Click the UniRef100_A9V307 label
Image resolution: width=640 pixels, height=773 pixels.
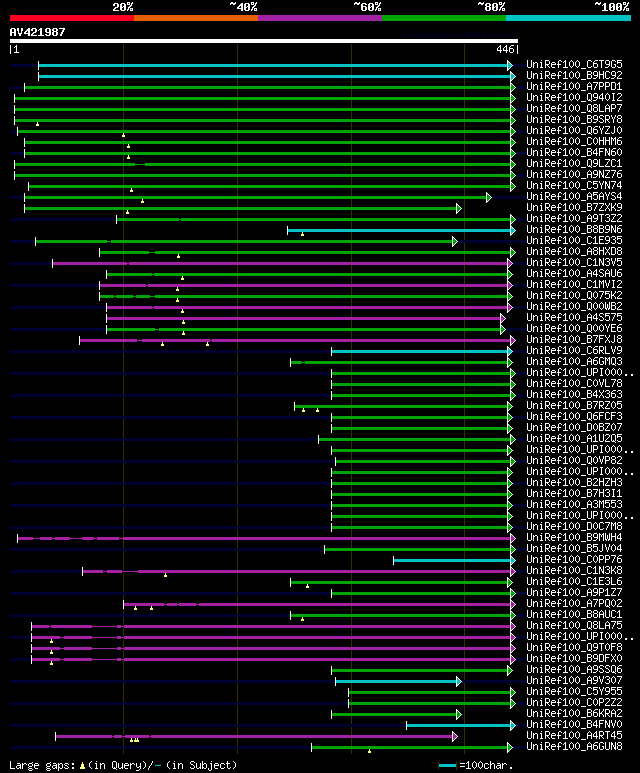(x=574, y=680)
